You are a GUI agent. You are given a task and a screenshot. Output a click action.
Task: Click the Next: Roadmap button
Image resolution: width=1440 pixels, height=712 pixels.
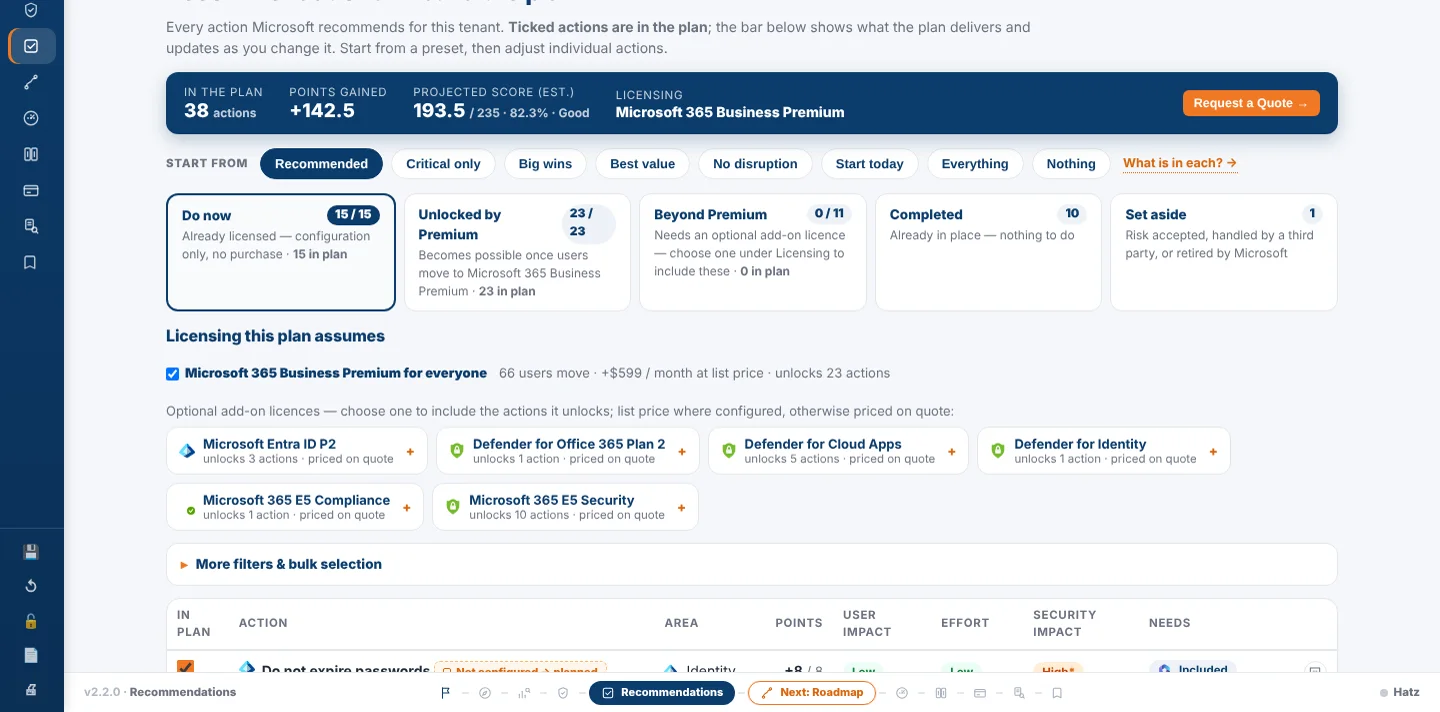812,693
